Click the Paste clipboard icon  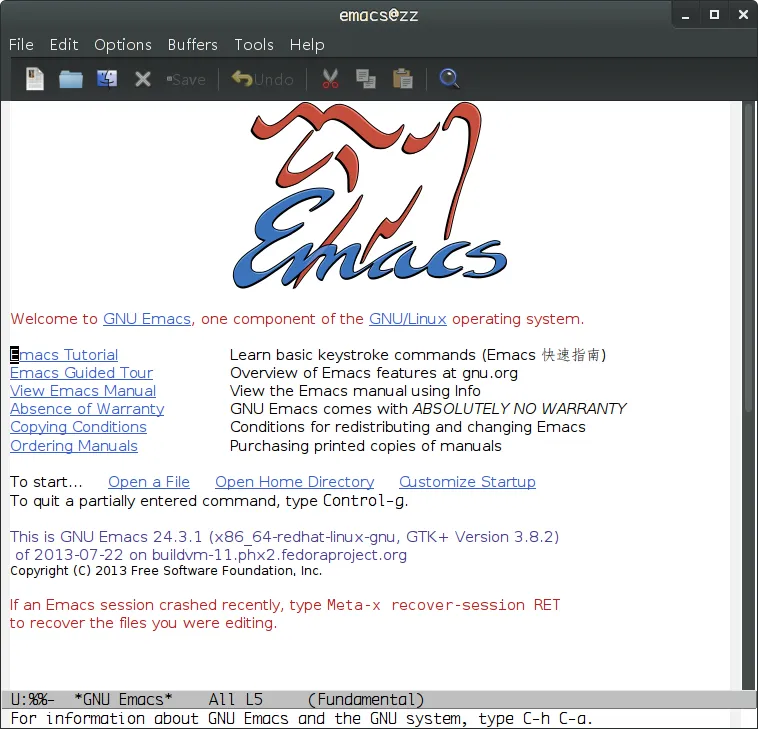[402, 79]
